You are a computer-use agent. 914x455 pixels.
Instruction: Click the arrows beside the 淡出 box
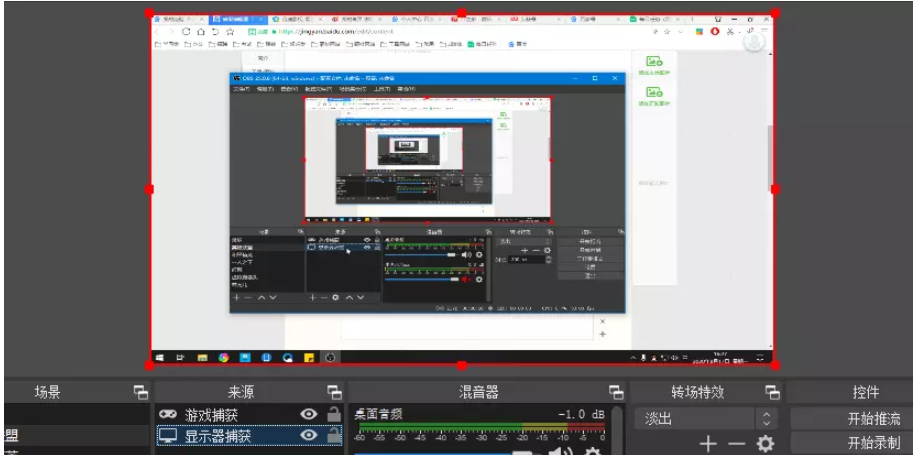click(x=767, y=418)
